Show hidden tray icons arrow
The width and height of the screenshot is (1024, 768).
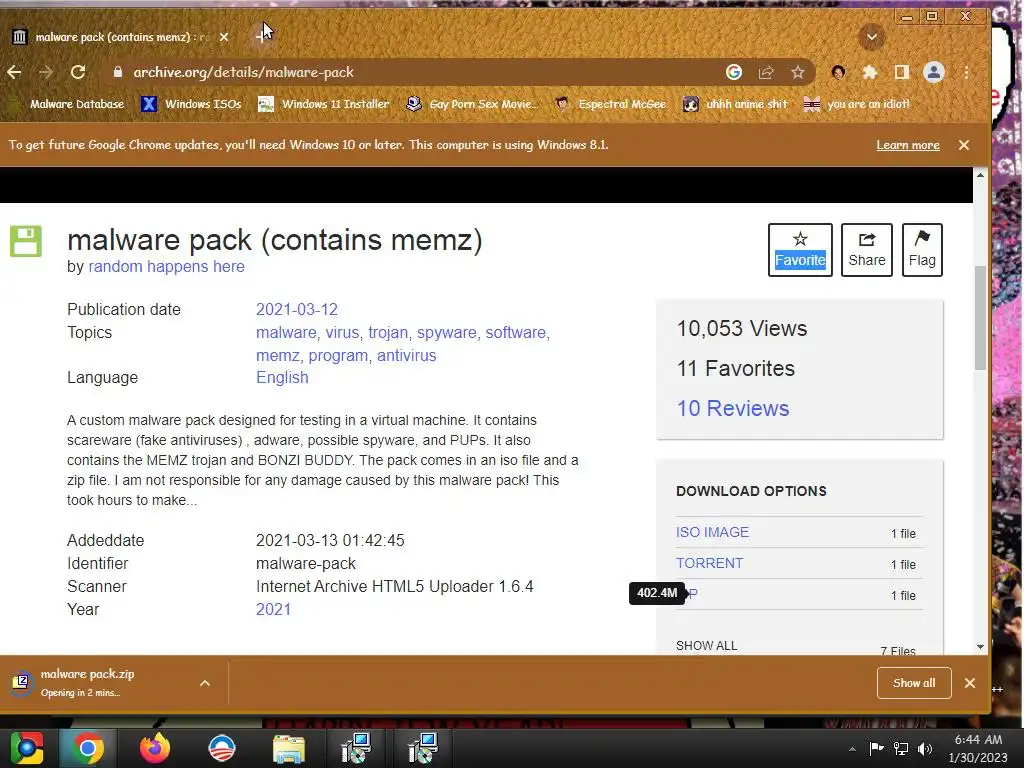coord(852,749)
